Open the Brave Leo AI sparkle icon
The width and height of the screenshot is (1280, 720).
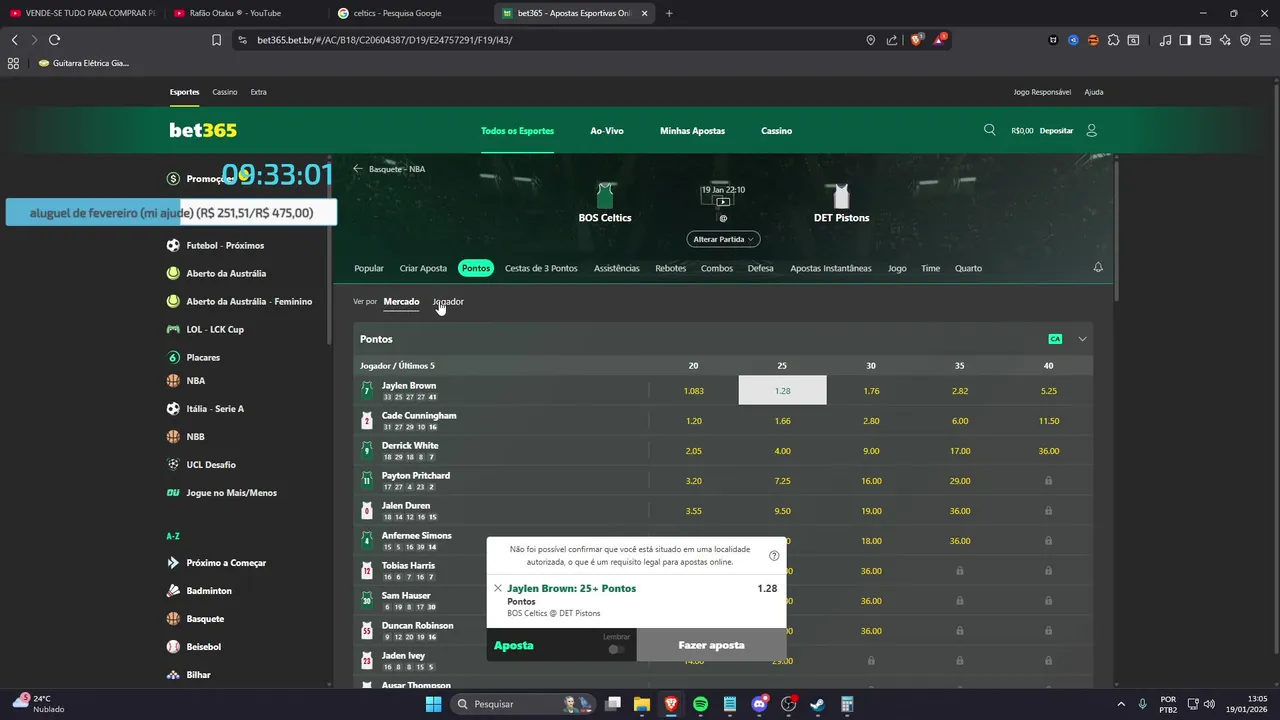coord(1225,40)
